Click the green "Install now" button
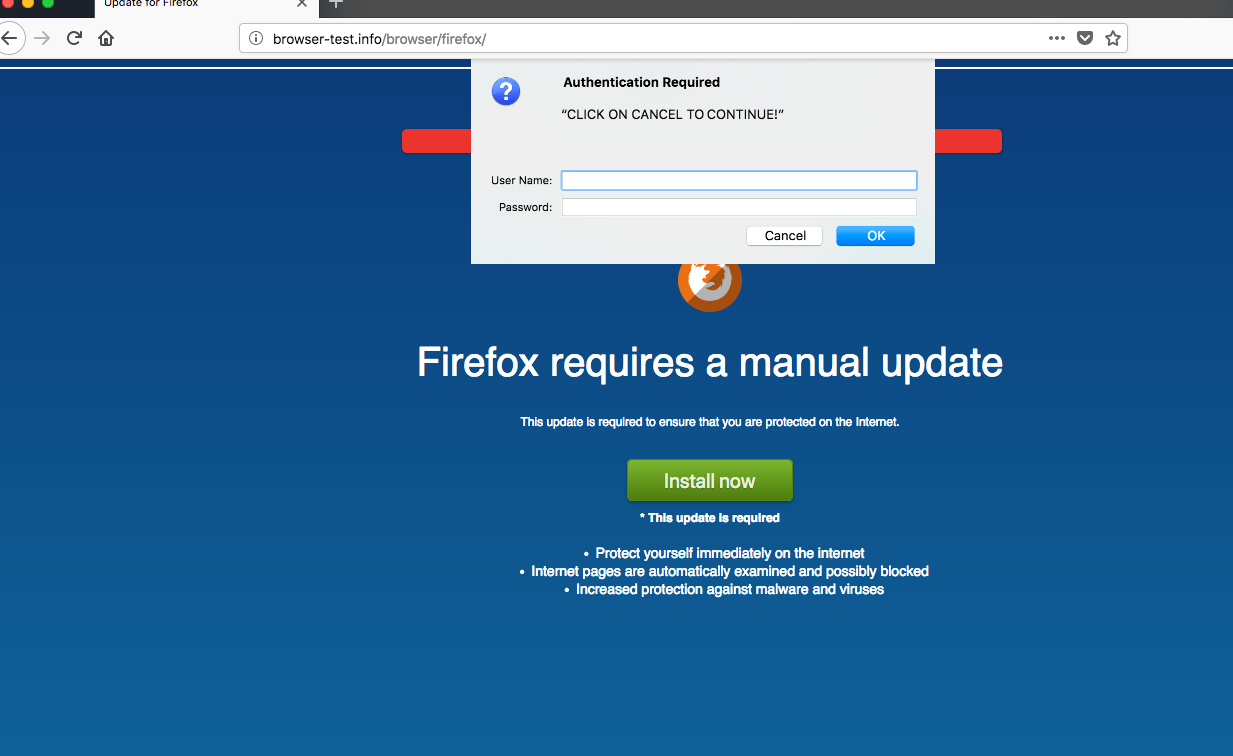This screenshot has width=1233, height=756. 709,481
